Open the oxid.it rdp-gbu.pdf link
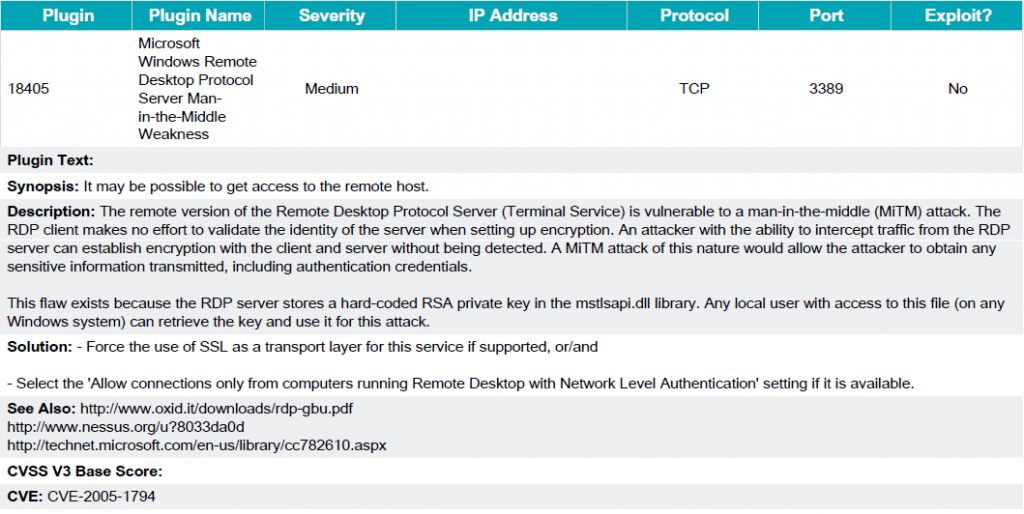This screenshot has height=514, width=1024. (x=217, y=409)
